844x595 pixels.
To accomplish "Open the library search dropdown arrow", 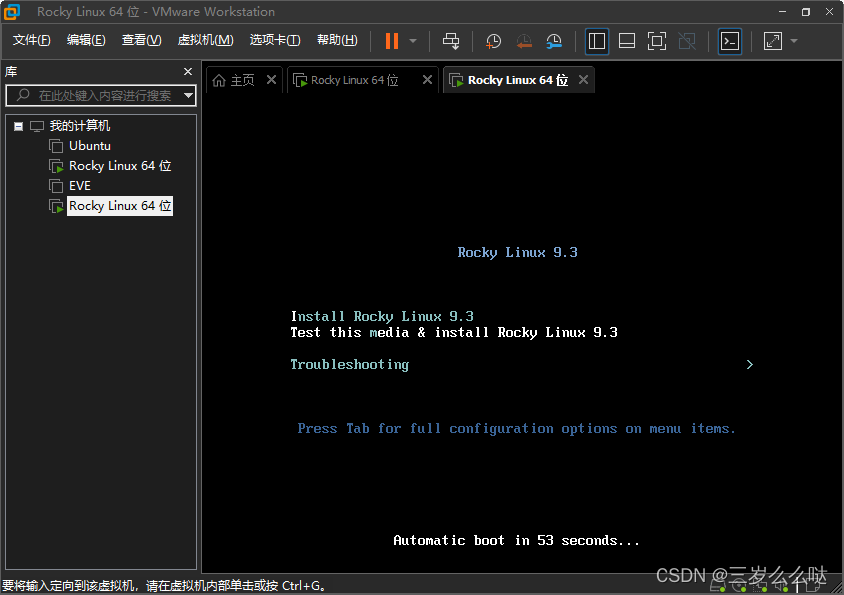I will coord(188,96).
